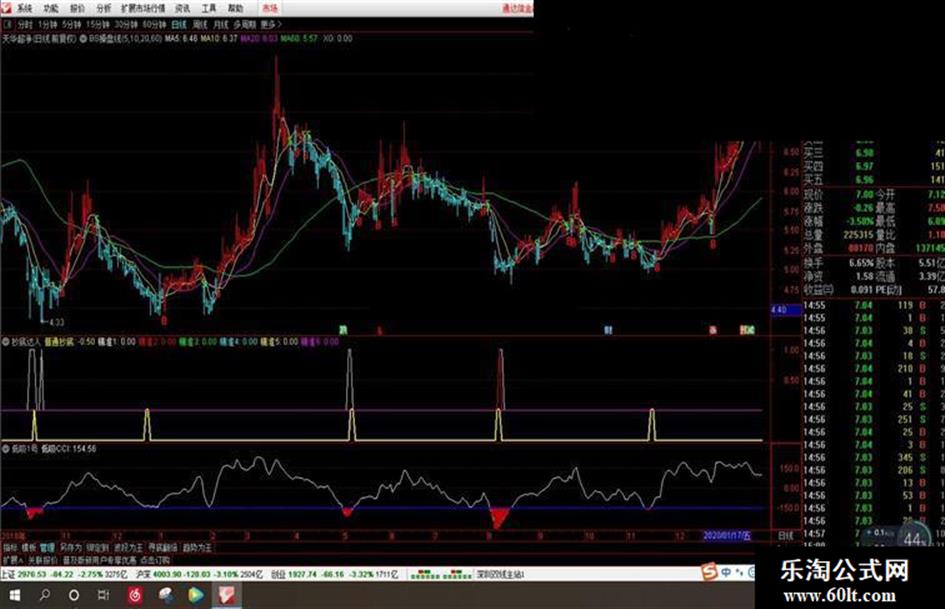The height and width of the screenshot is (609, 945).
Task: Open the taskbar search magnifier
Action: (x=43, y=595)
